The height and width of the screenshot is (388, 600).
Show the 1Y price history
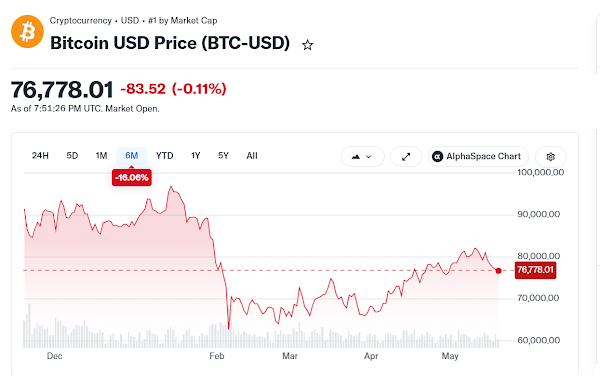click(196, 156)
